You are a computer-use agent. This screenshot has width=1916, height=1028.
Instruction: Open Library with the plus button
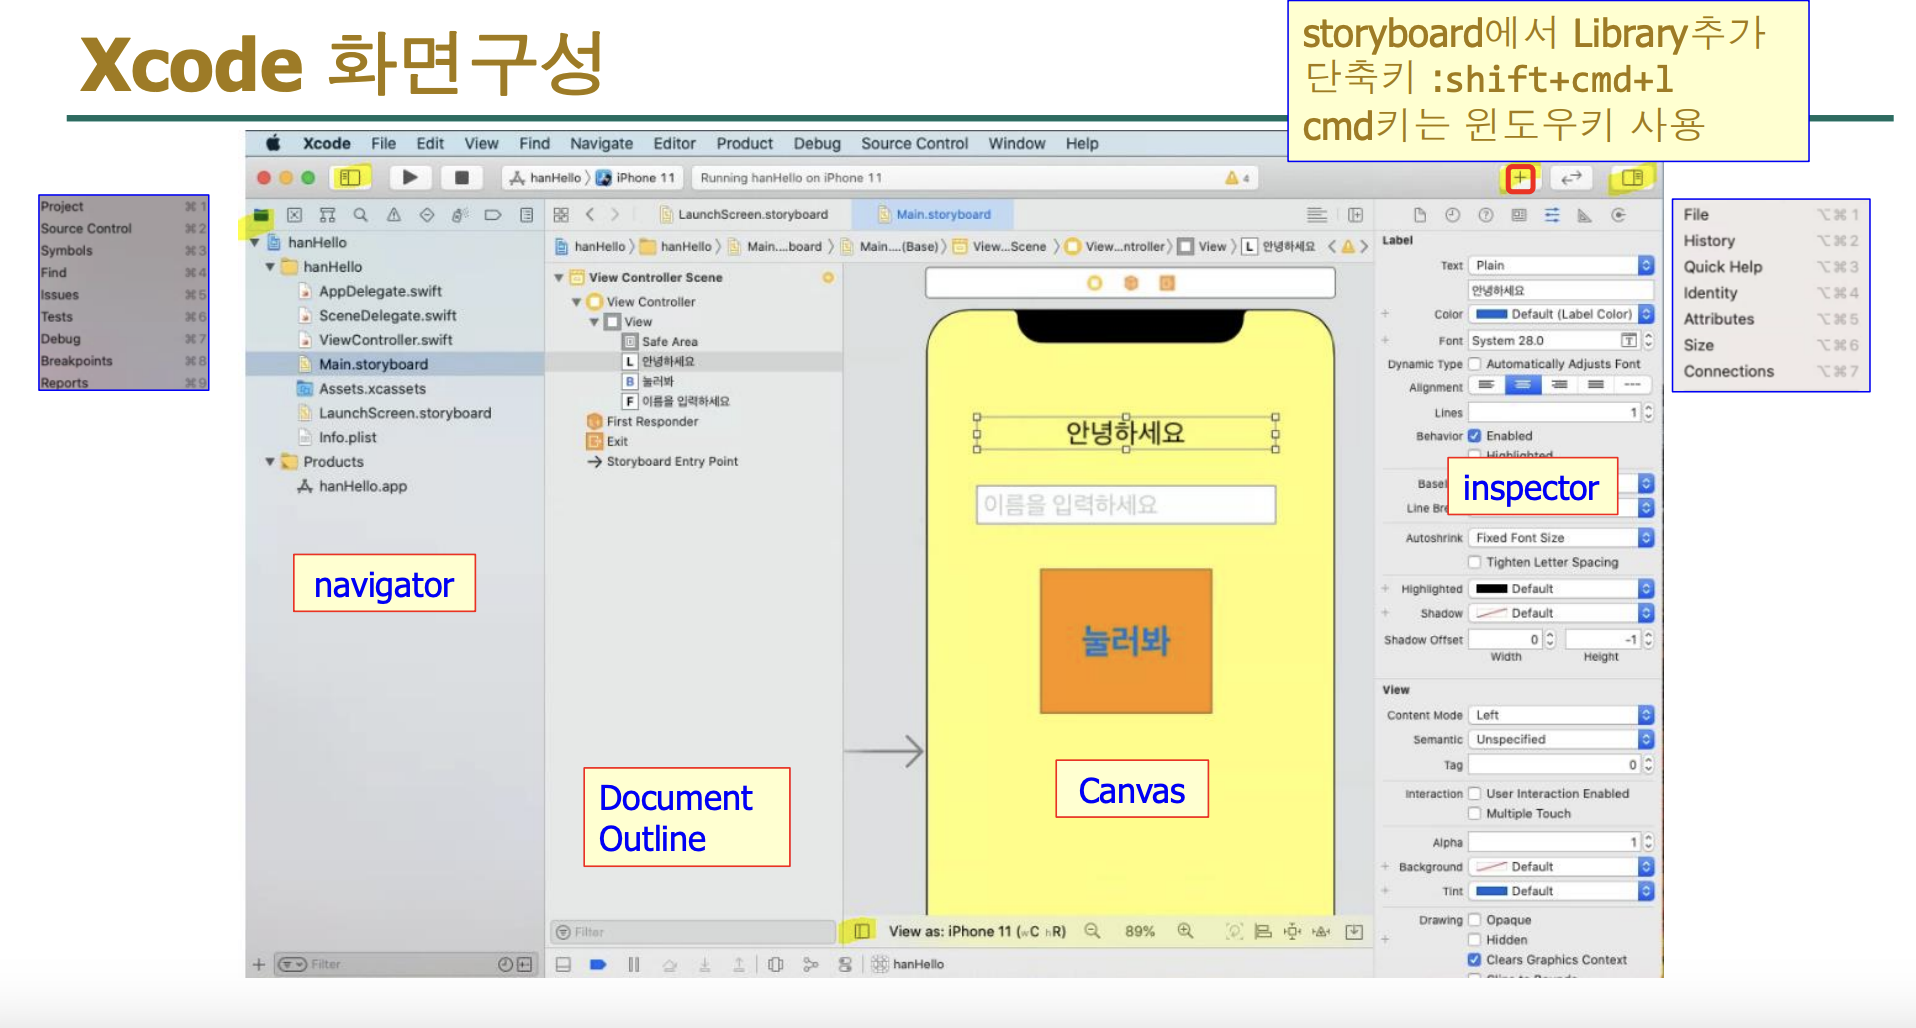(1520, 178)
